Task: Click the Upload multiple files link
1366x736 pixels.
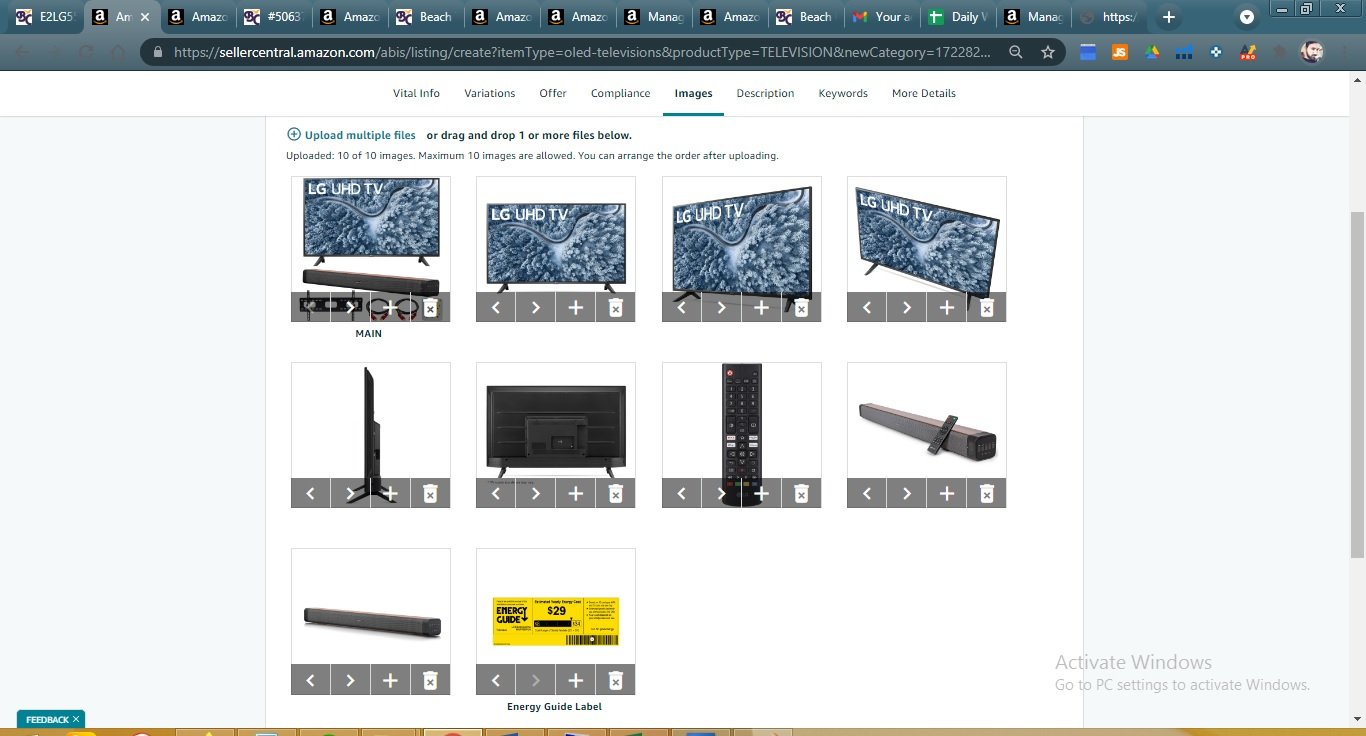Action: coord(360,135)
